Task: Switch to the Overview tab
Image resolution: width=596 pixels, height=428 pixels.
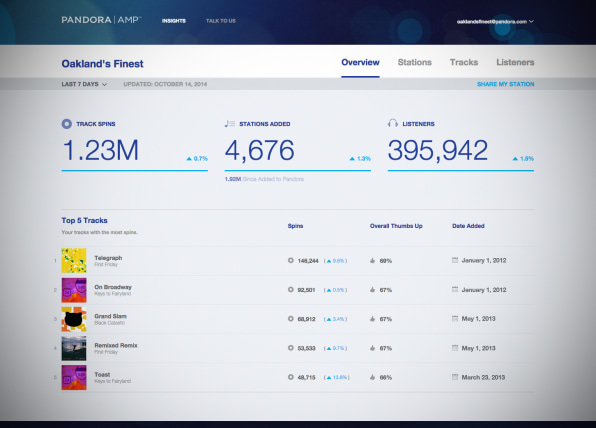Action: pyautogui.click(x=360, y=62)
